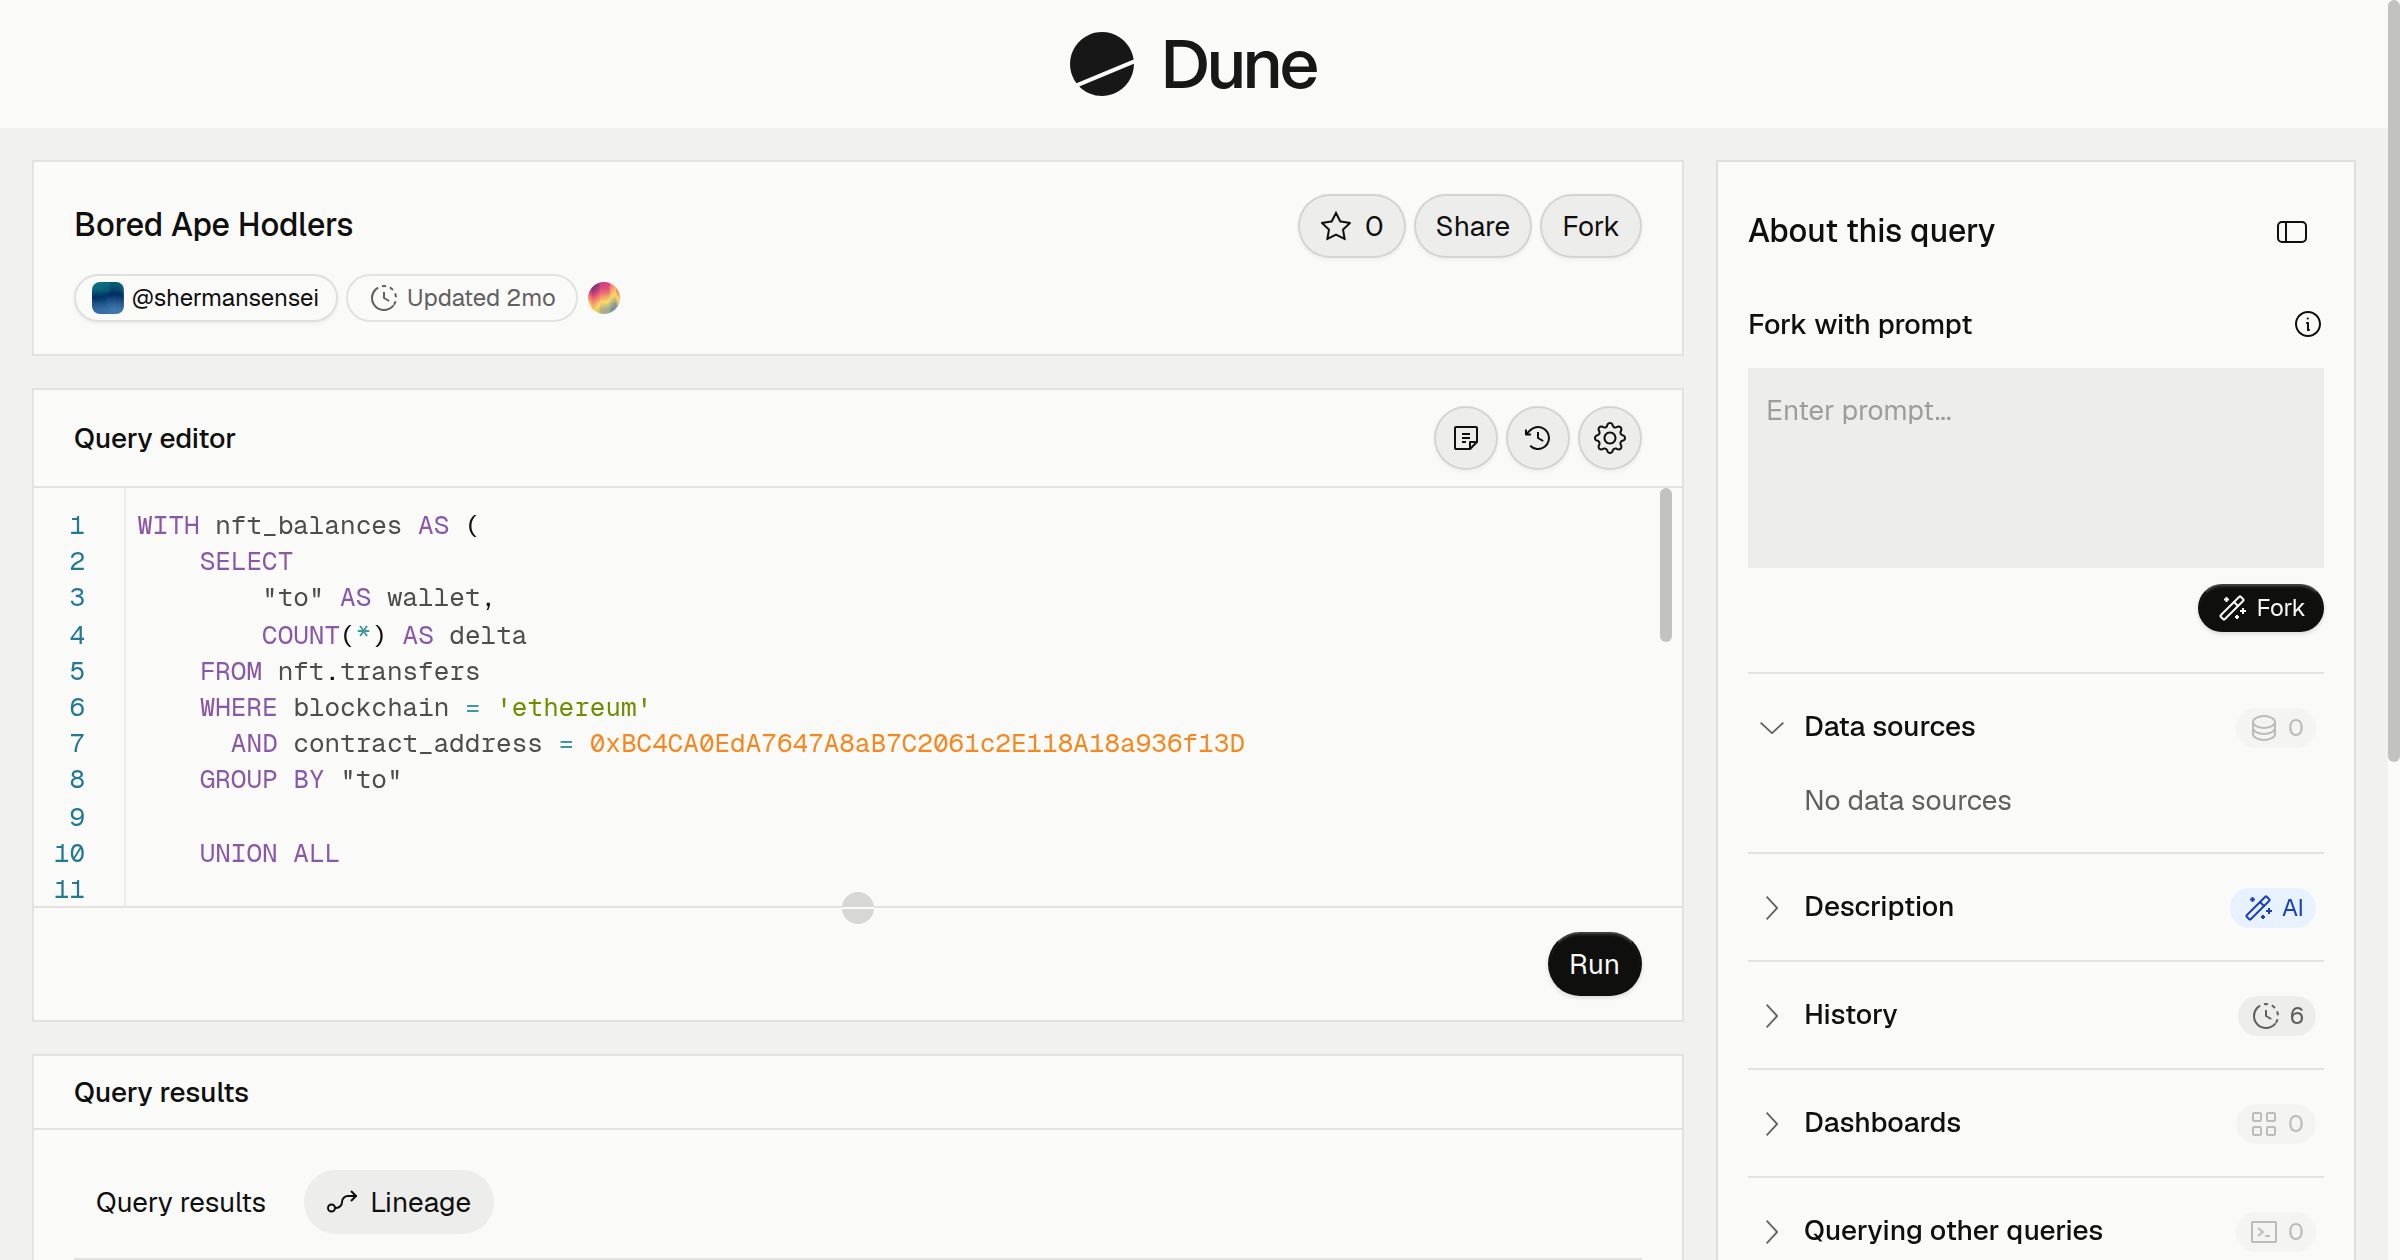Viewport: 2400px width, 1260px height.
Task: Click the editor resize handle circle
Action: click(857, 908)
